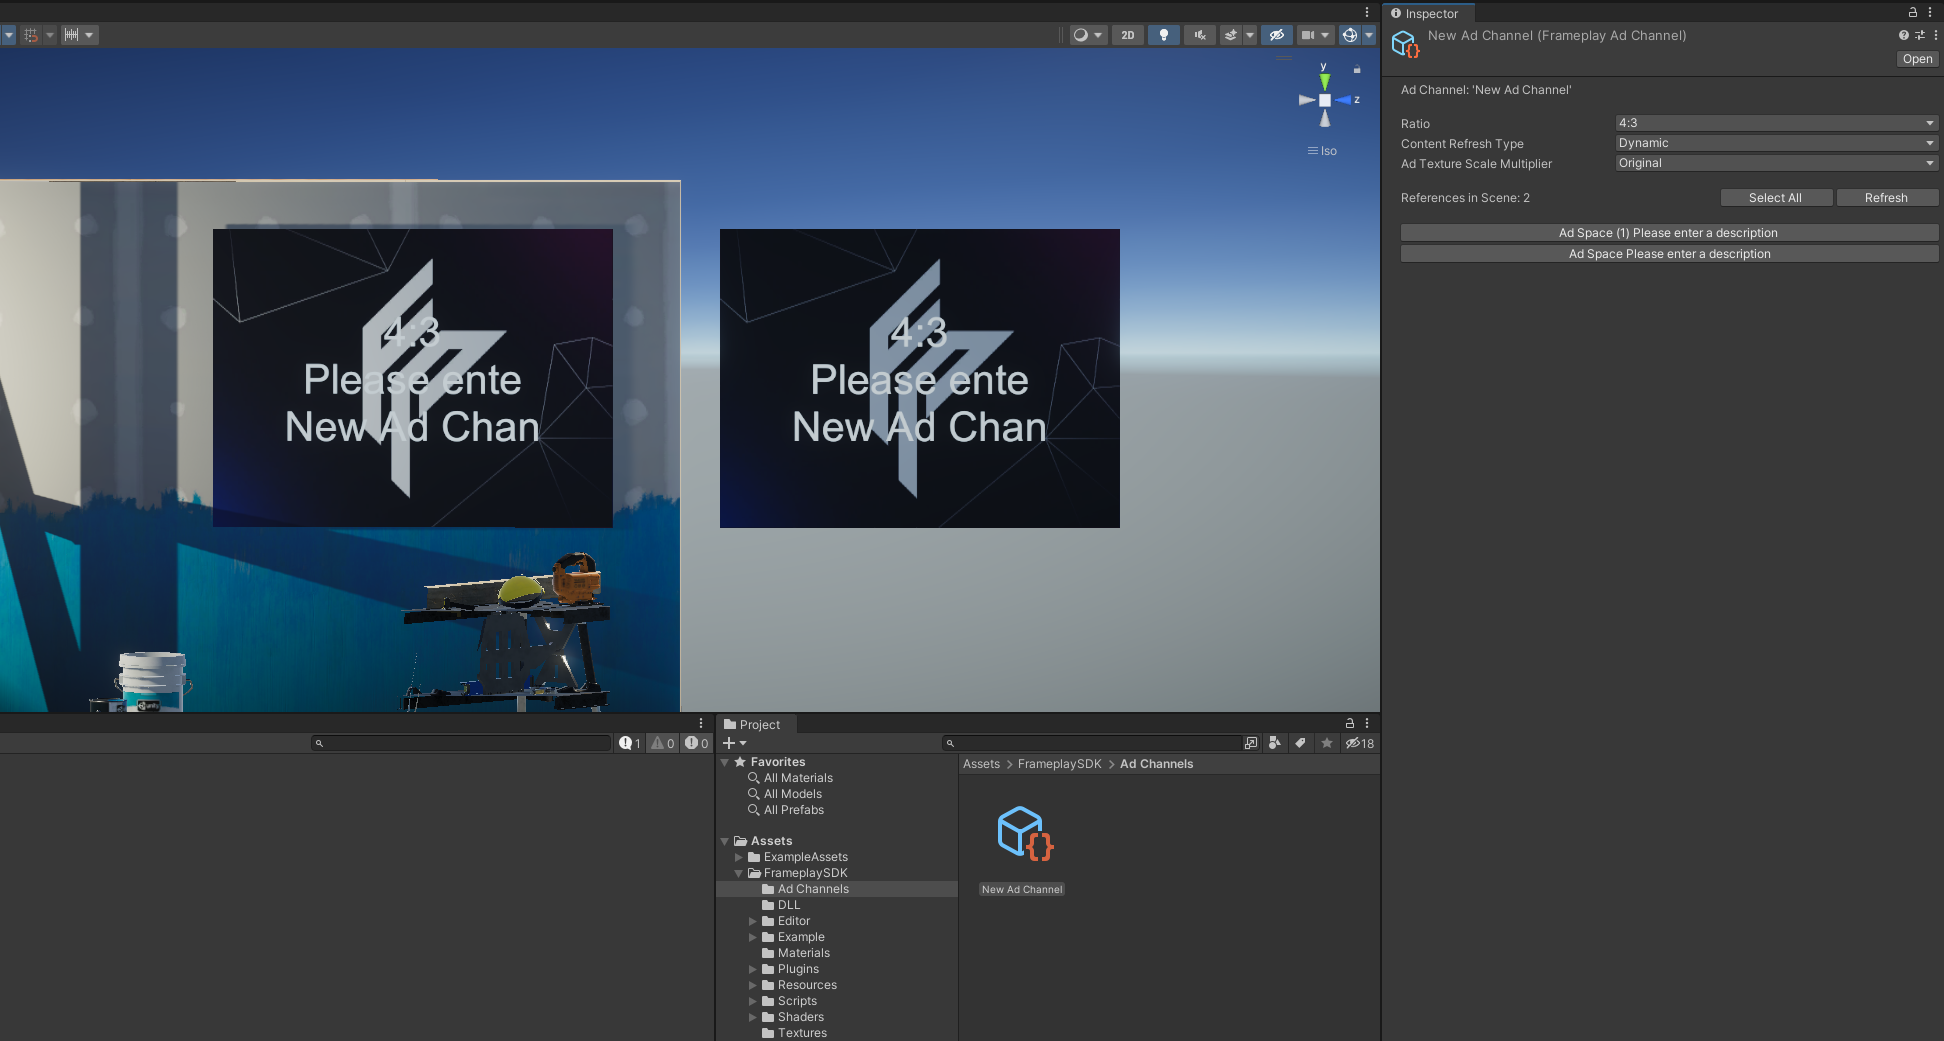This screenshot has width=1944, height=1041.
Task: Toggle gizmos globe icon
Action: point(1350,35)
